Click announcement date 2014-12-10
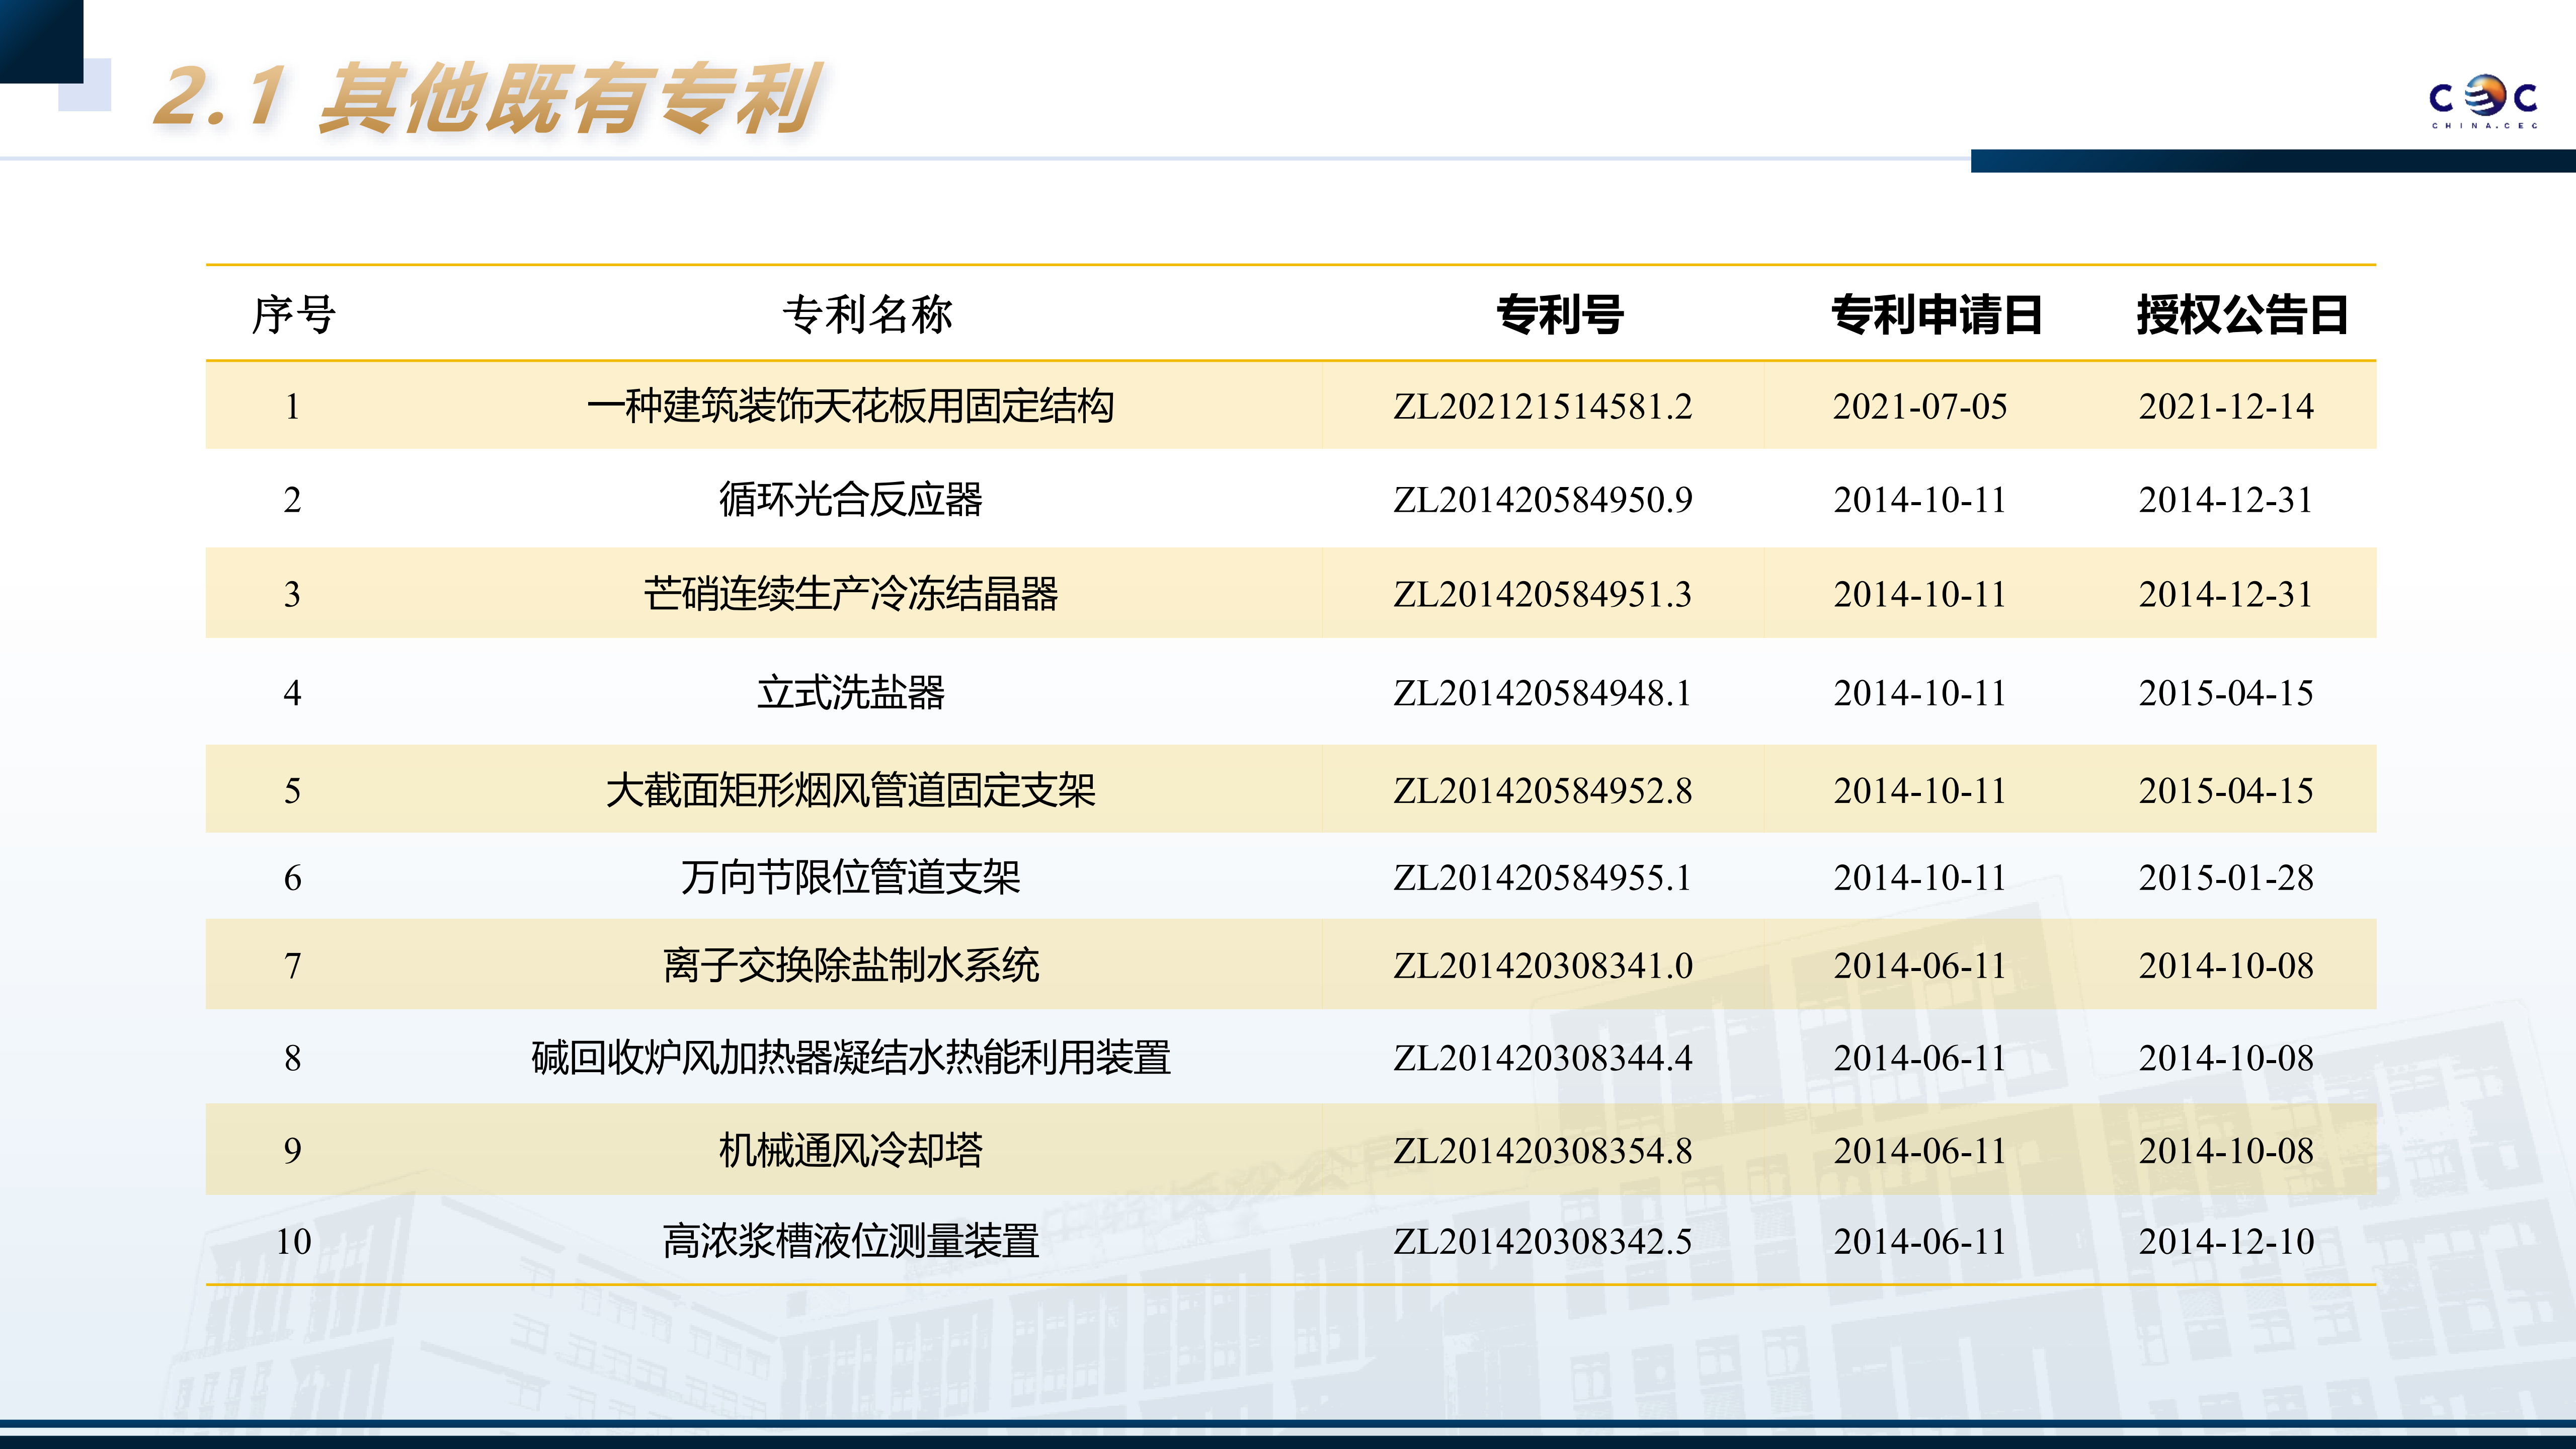2576x1449 pixels. point(2226,1242)
